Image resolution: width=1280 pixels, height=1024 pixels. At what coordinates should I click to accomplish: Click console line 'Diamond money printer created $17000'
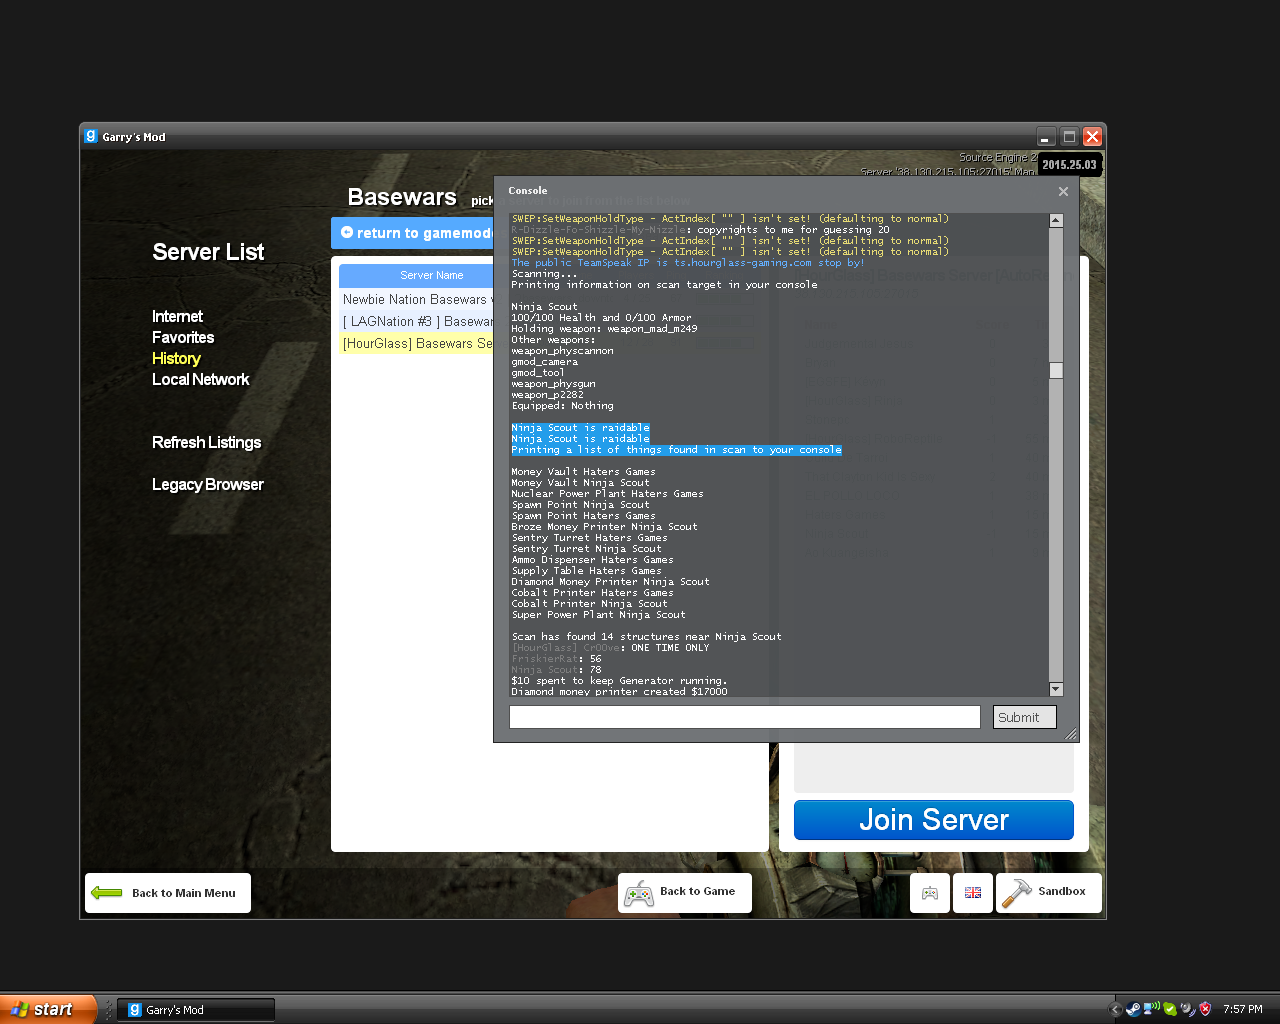[619, 692]
